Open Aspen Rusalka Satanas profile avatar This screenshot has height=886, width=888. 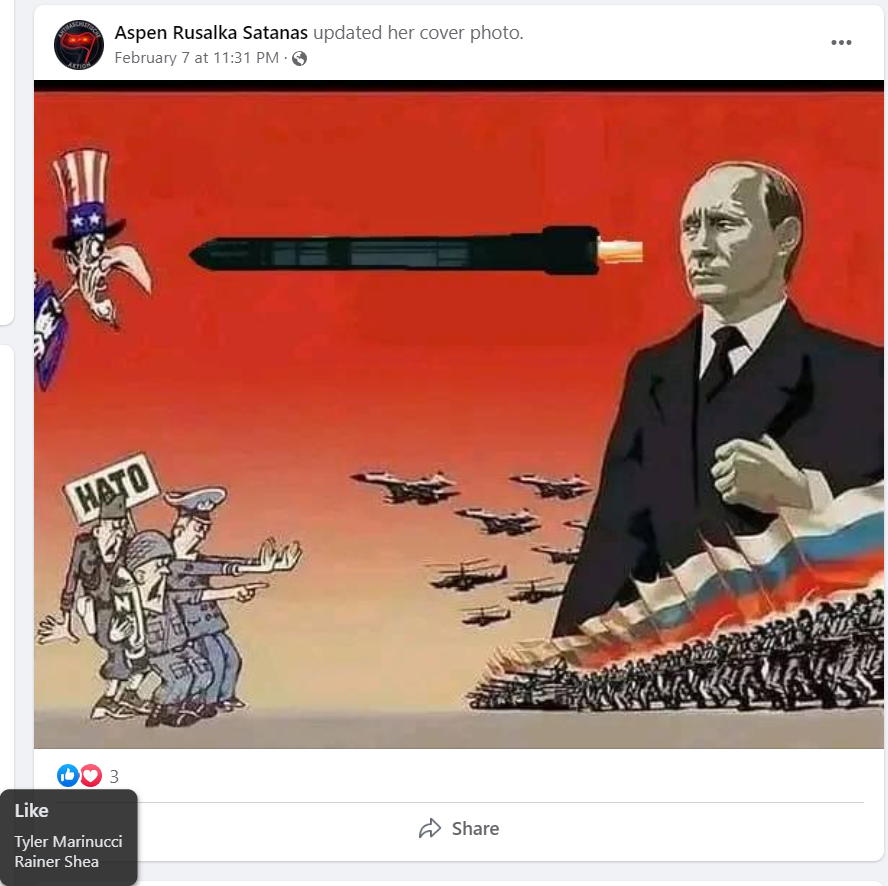[79, 45]
